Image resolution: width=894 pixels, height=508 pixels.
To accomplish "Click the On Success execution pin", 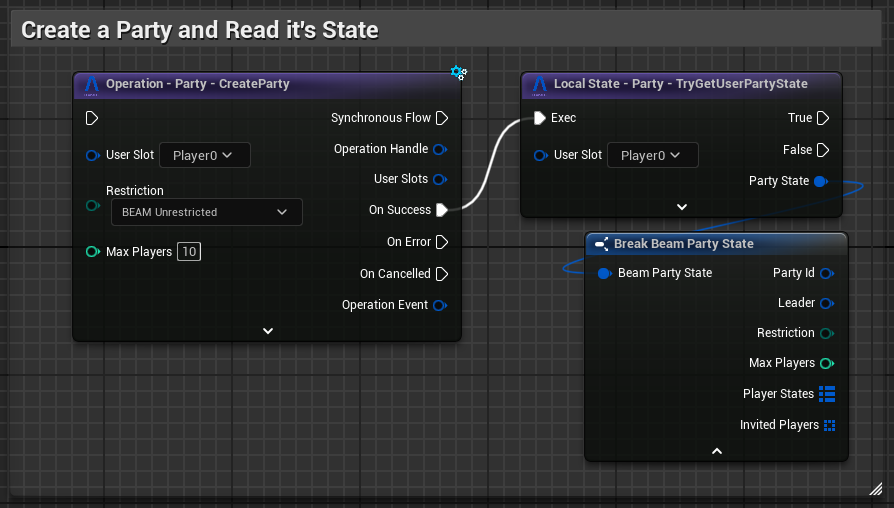I will [x=441, y=210].
